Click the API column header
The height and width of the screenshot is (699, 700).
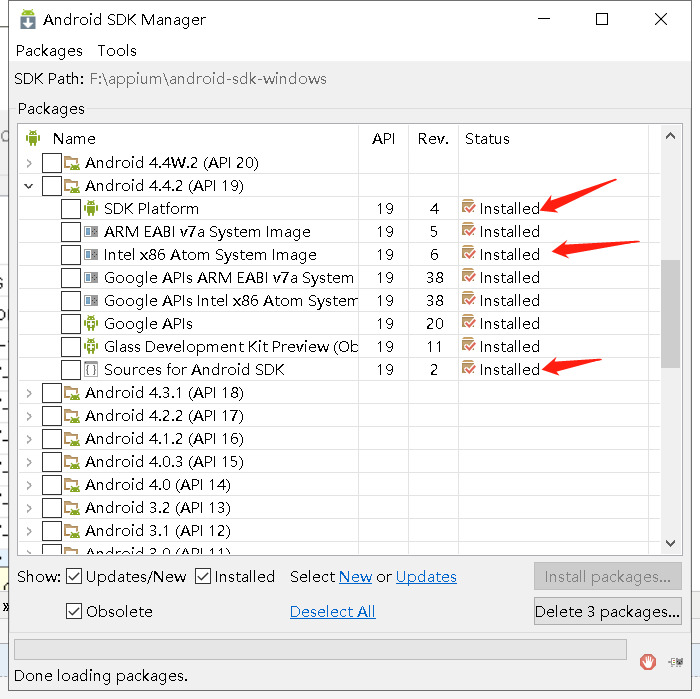click(x=383, y=138)
